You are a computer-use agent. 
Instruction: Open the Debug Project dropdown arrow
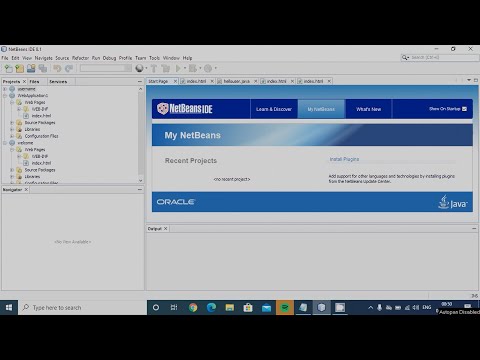200,69
